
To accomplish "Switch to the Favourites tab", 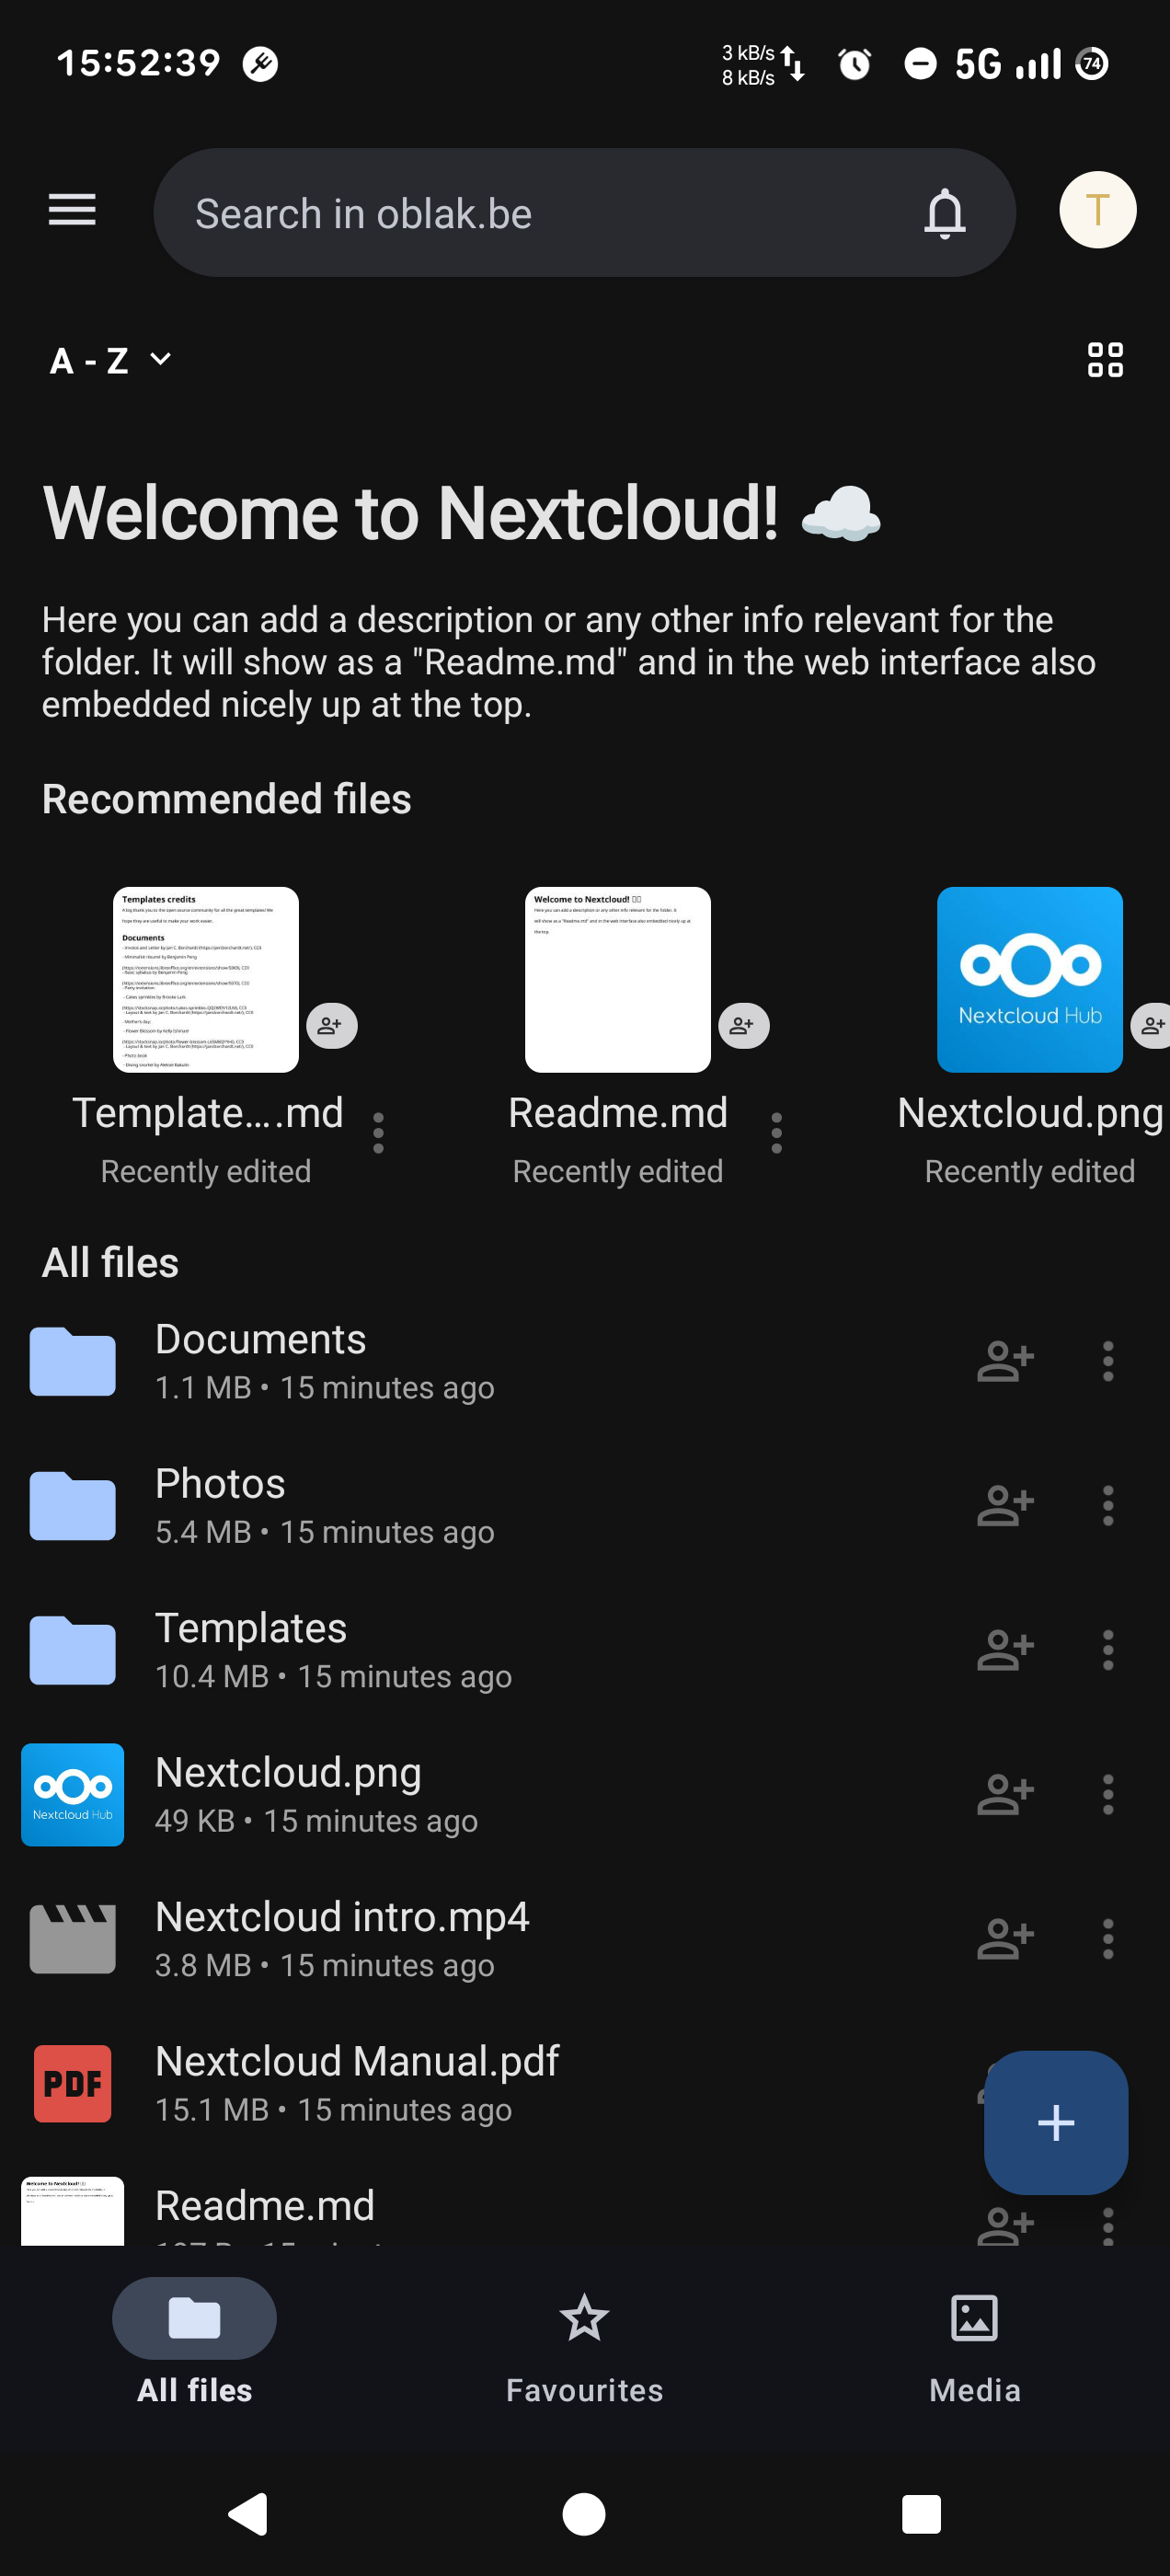I will 584,2342.
